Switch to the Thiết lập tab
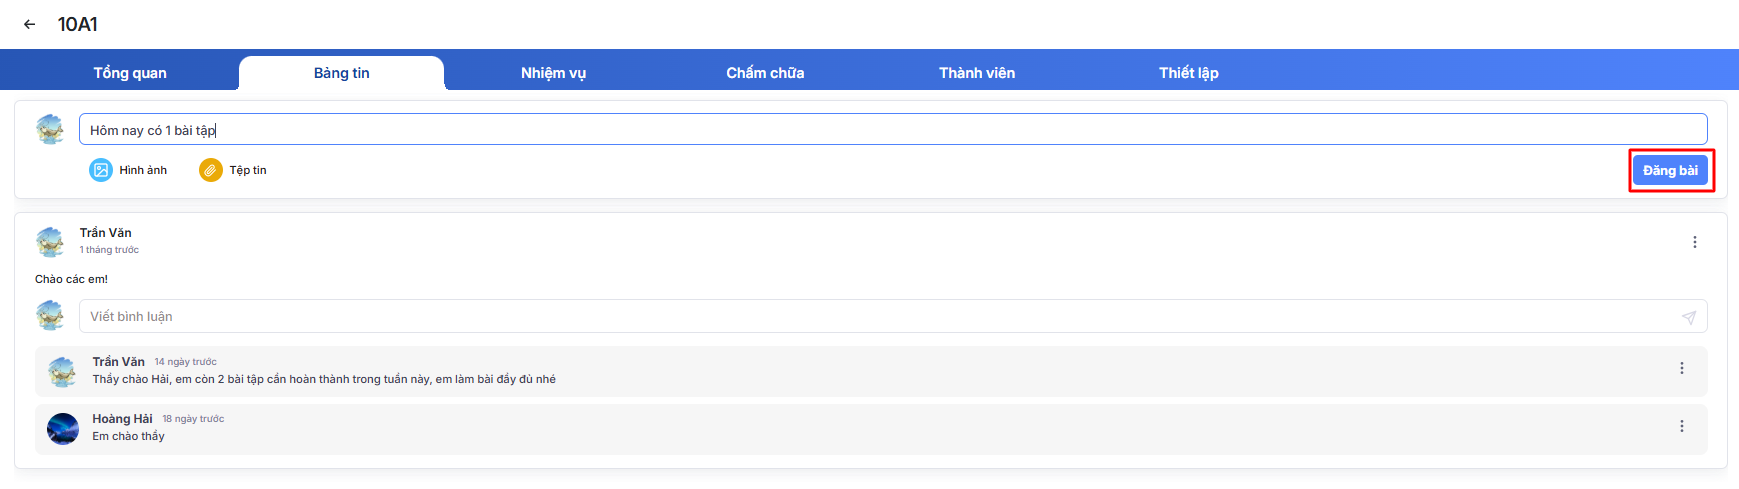Image resolution: width=1739 pixels, height=489 pixels. (x=1188, y=73)
